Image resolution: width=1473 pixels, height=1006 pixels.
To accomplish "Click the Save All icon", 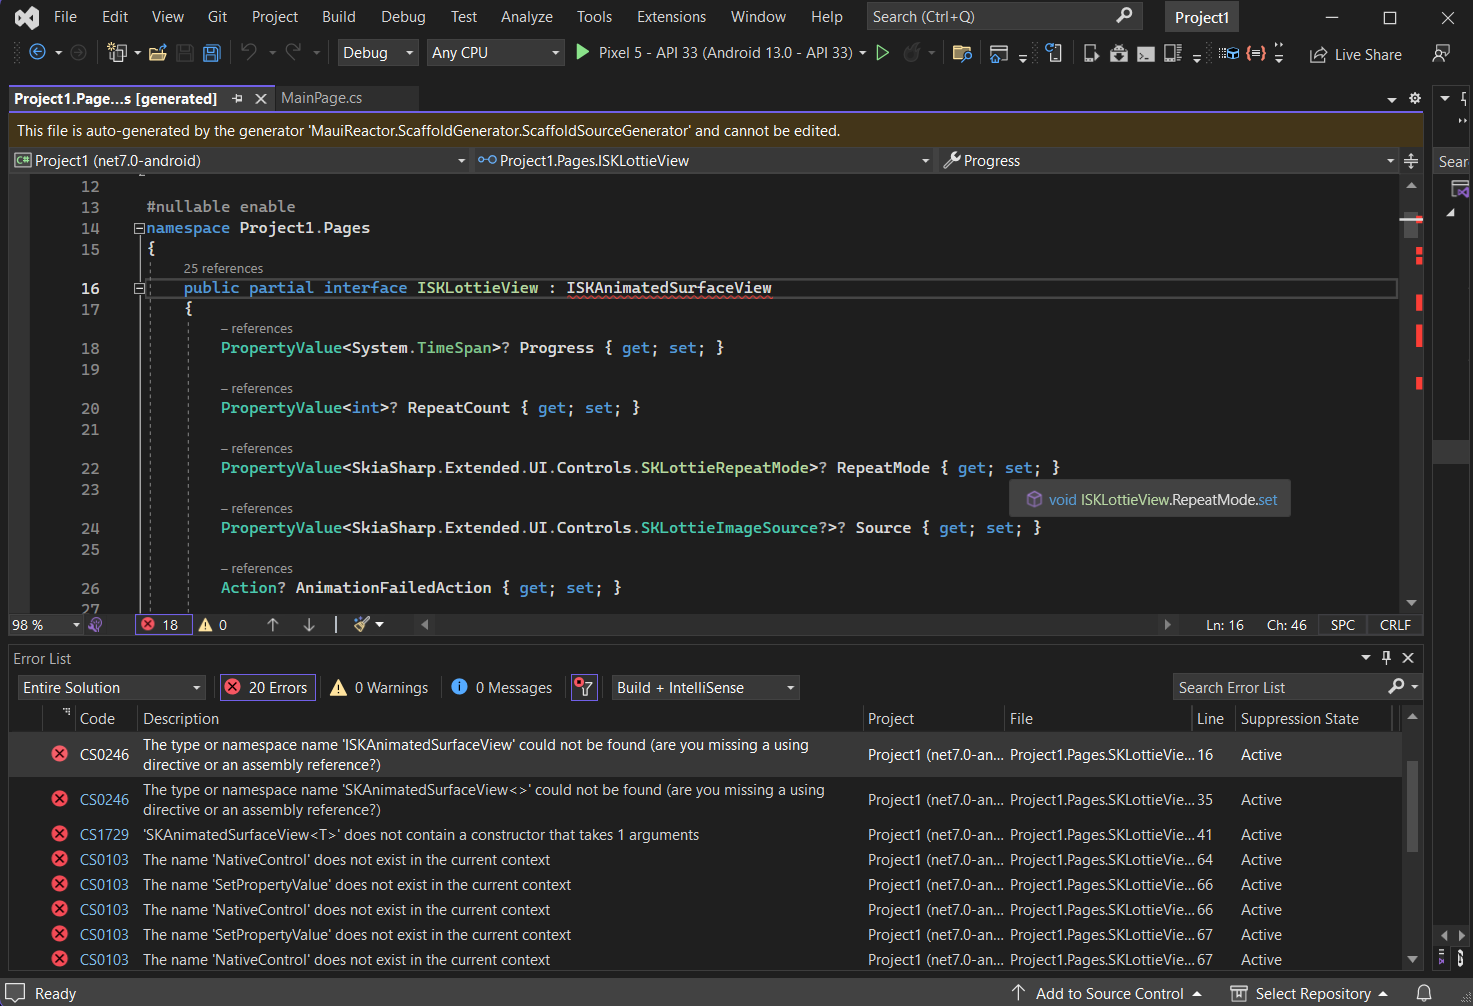I will (x=211, y=52).
